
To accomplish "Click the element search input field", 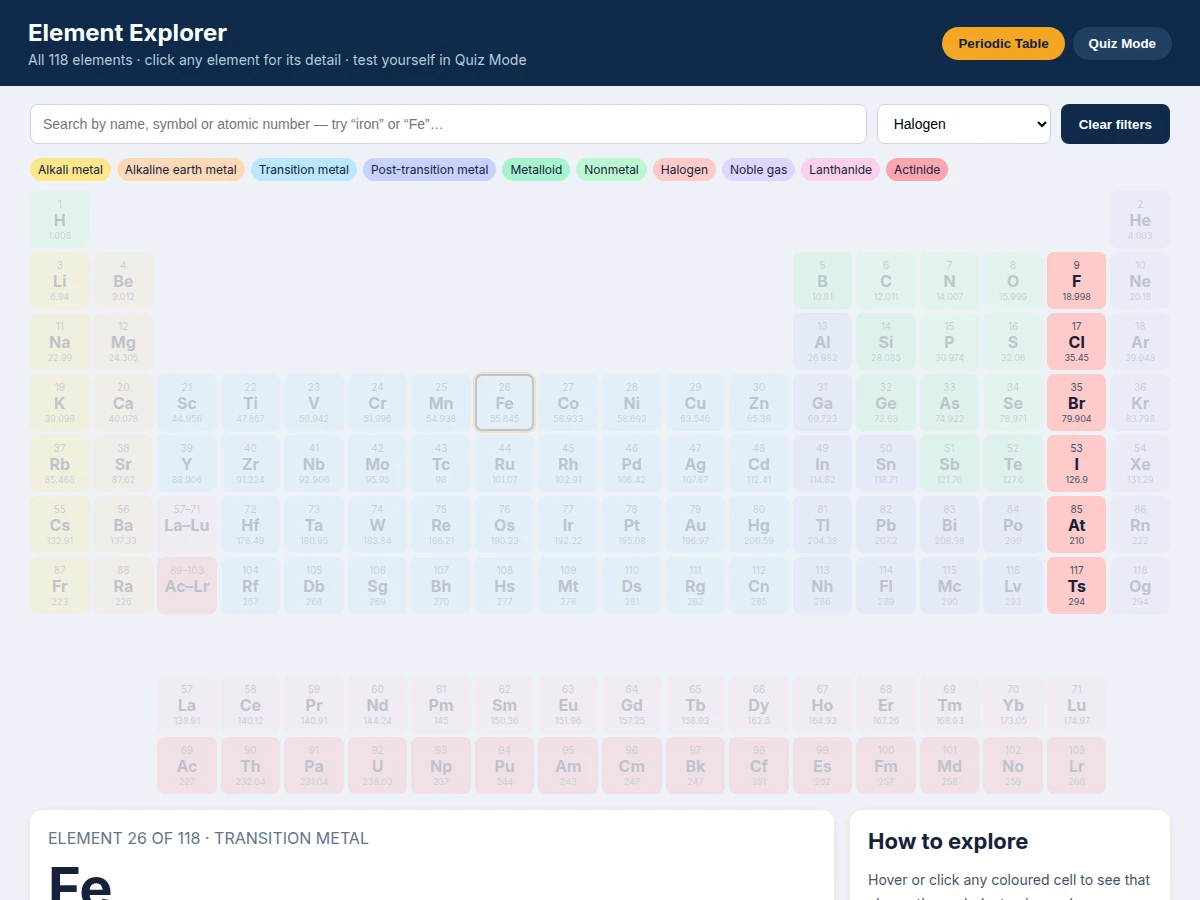I will click(448, 124).
